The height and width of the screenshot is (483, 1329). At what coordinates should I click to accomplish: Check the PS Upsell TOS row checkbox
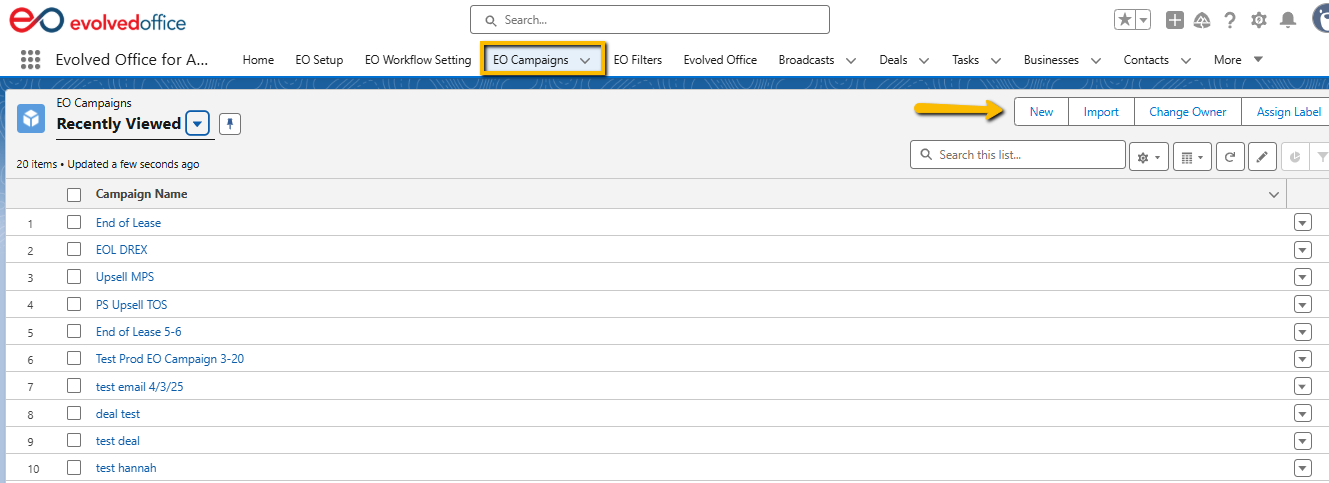tap(74, 304)
